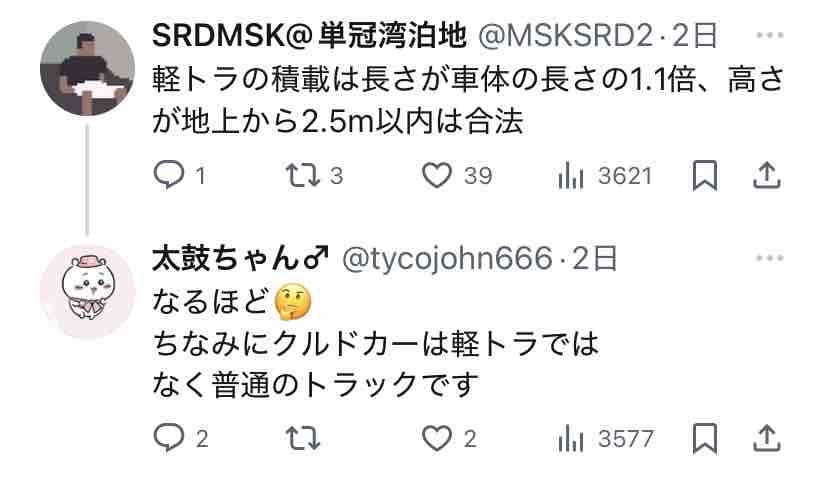Visit SRDMSK@単冠湾泊地 display name

coord(309,35)
